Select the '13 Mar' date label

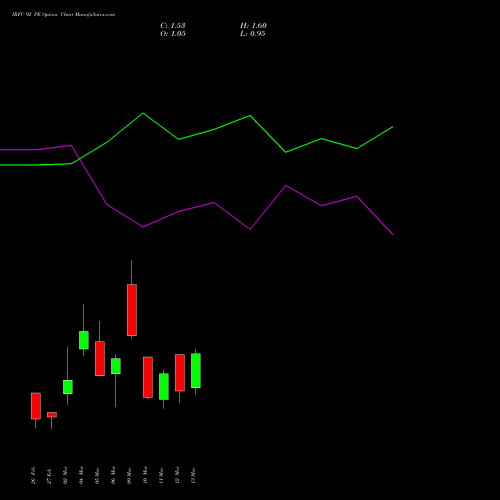pyautogui.click(x=193, y=475)
